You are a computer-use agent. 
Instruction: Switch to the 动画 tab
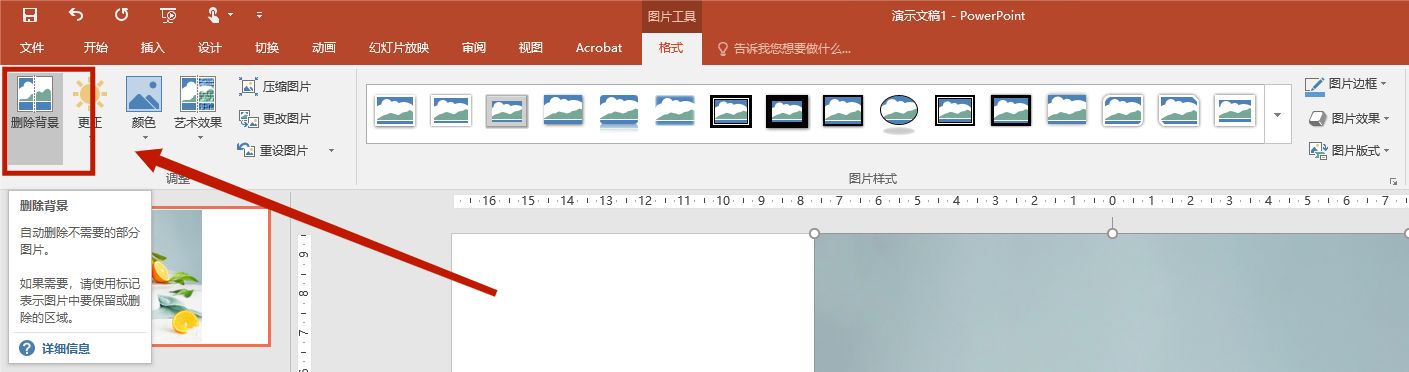click(x=324, y=48)
